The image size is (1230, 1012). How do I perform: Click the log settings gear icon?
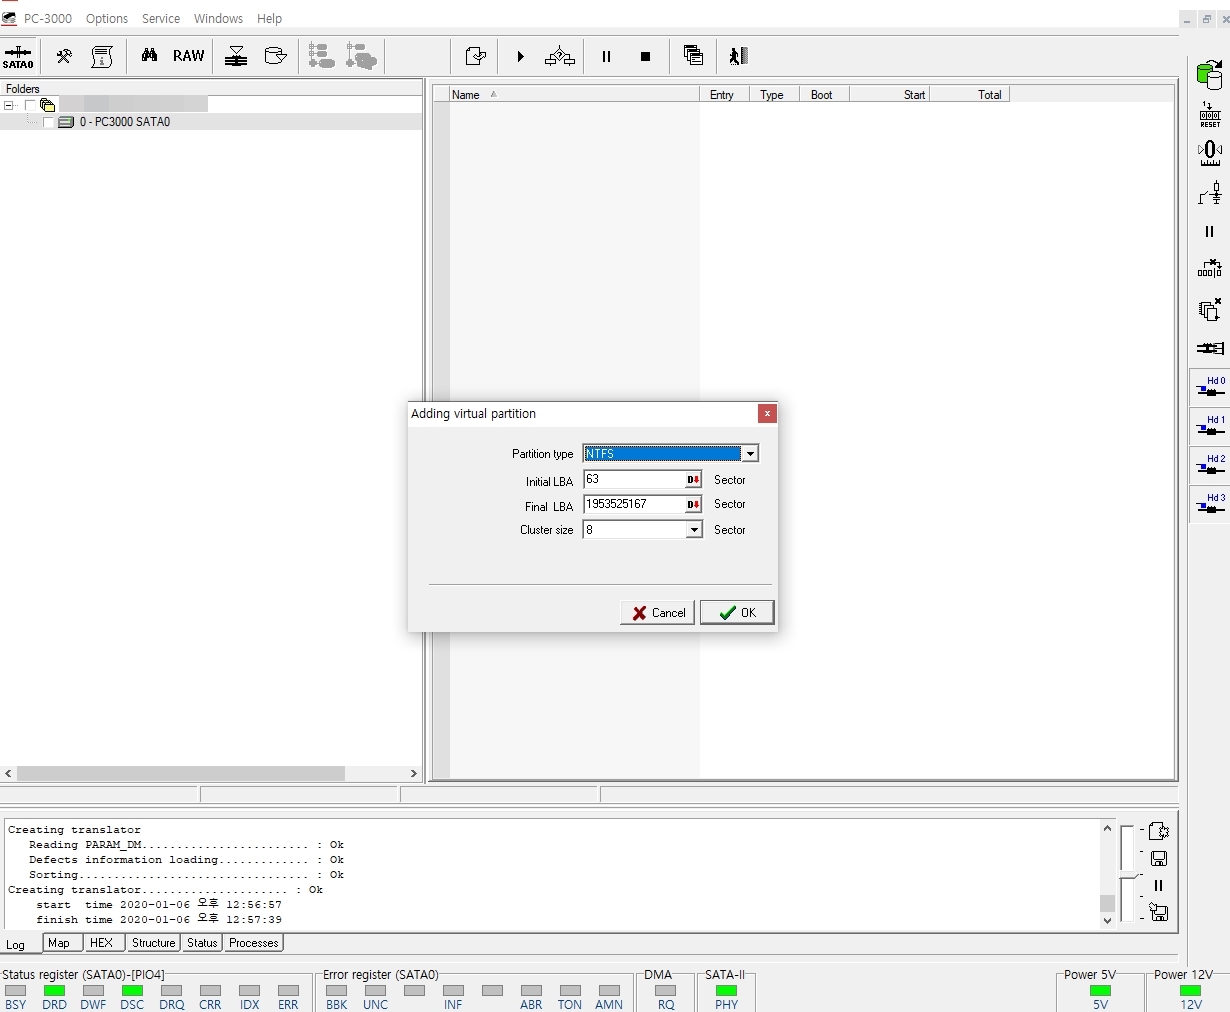[x=1159, y=831]
